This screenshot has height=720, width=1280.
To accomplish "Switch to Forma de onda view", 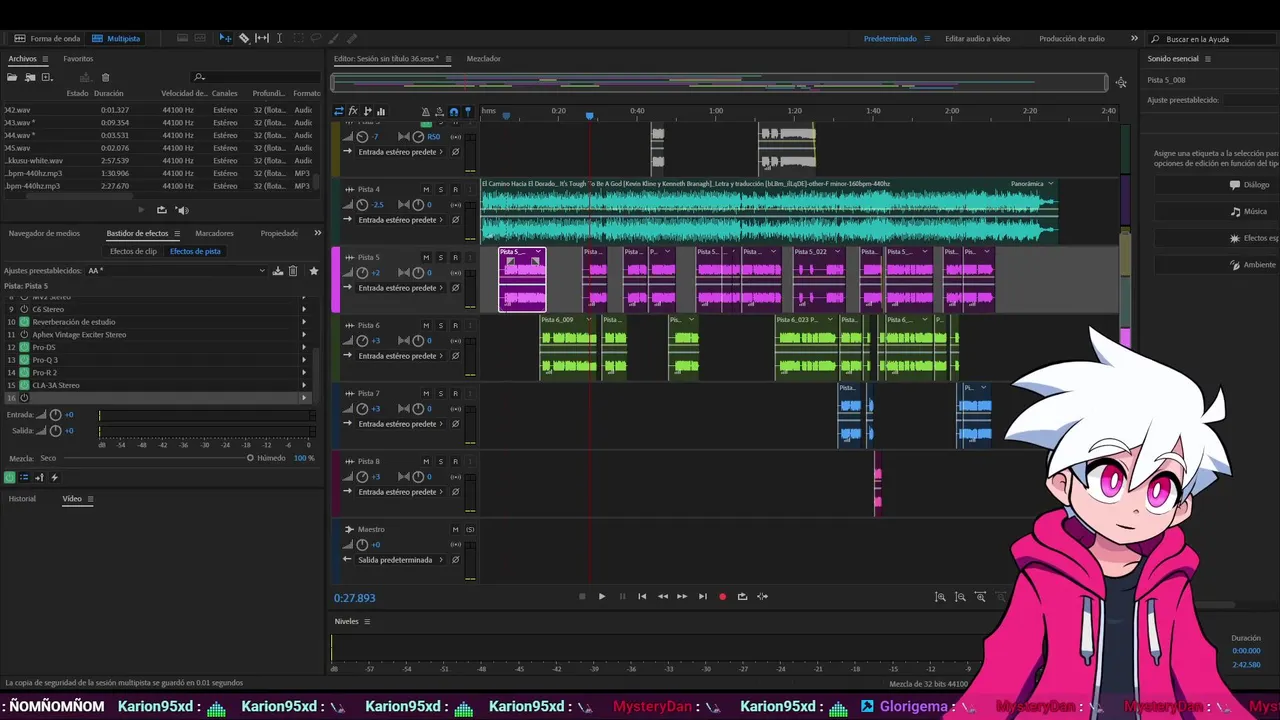I will (47, 38).
